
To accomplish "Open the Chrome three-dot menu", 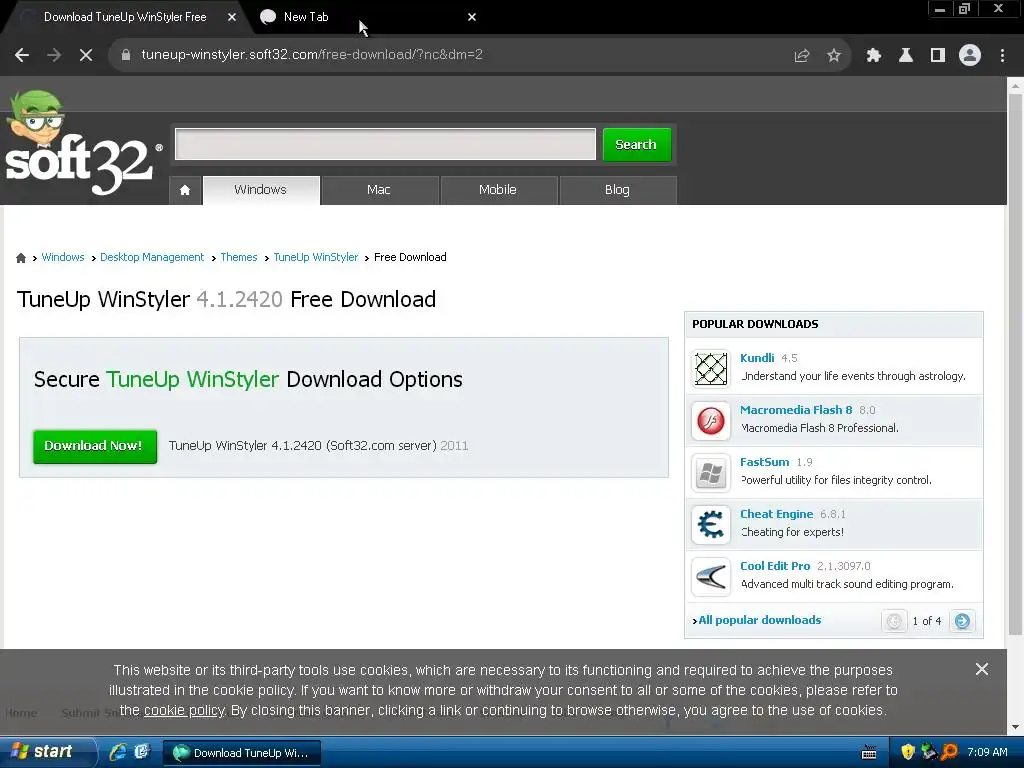I will (x=1002, y=56).
